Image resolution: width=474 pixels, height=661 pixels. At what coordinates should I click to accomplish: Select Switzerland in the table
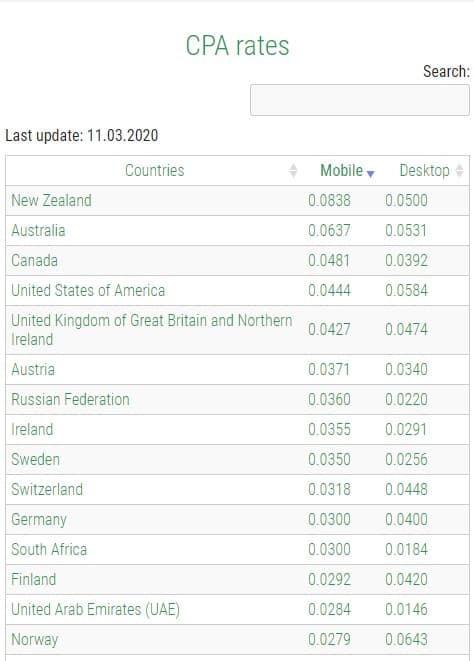click(x=237, y=489)
